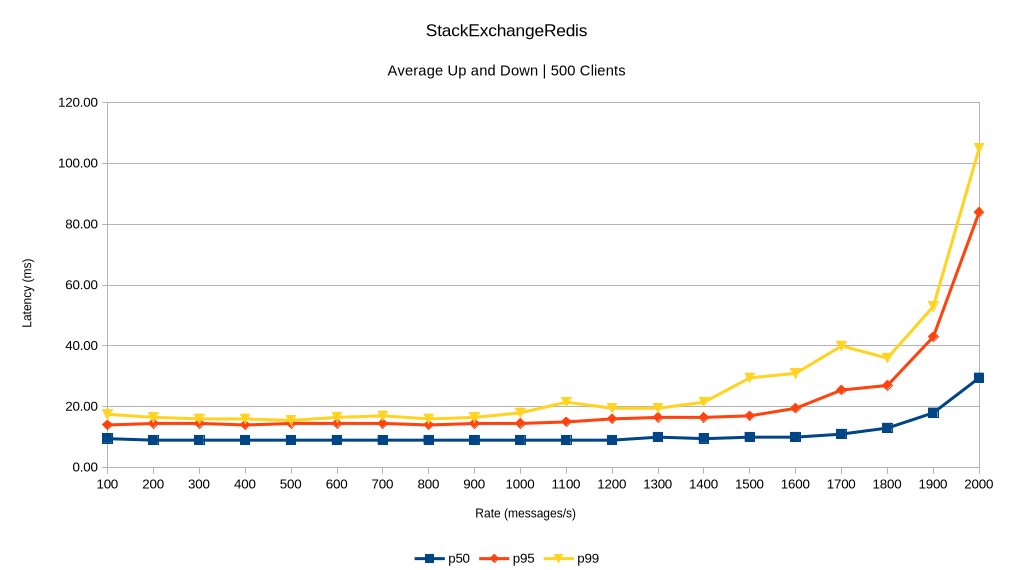
Task: Click the x-axis tick label 1000
Action: coord(520,484)
